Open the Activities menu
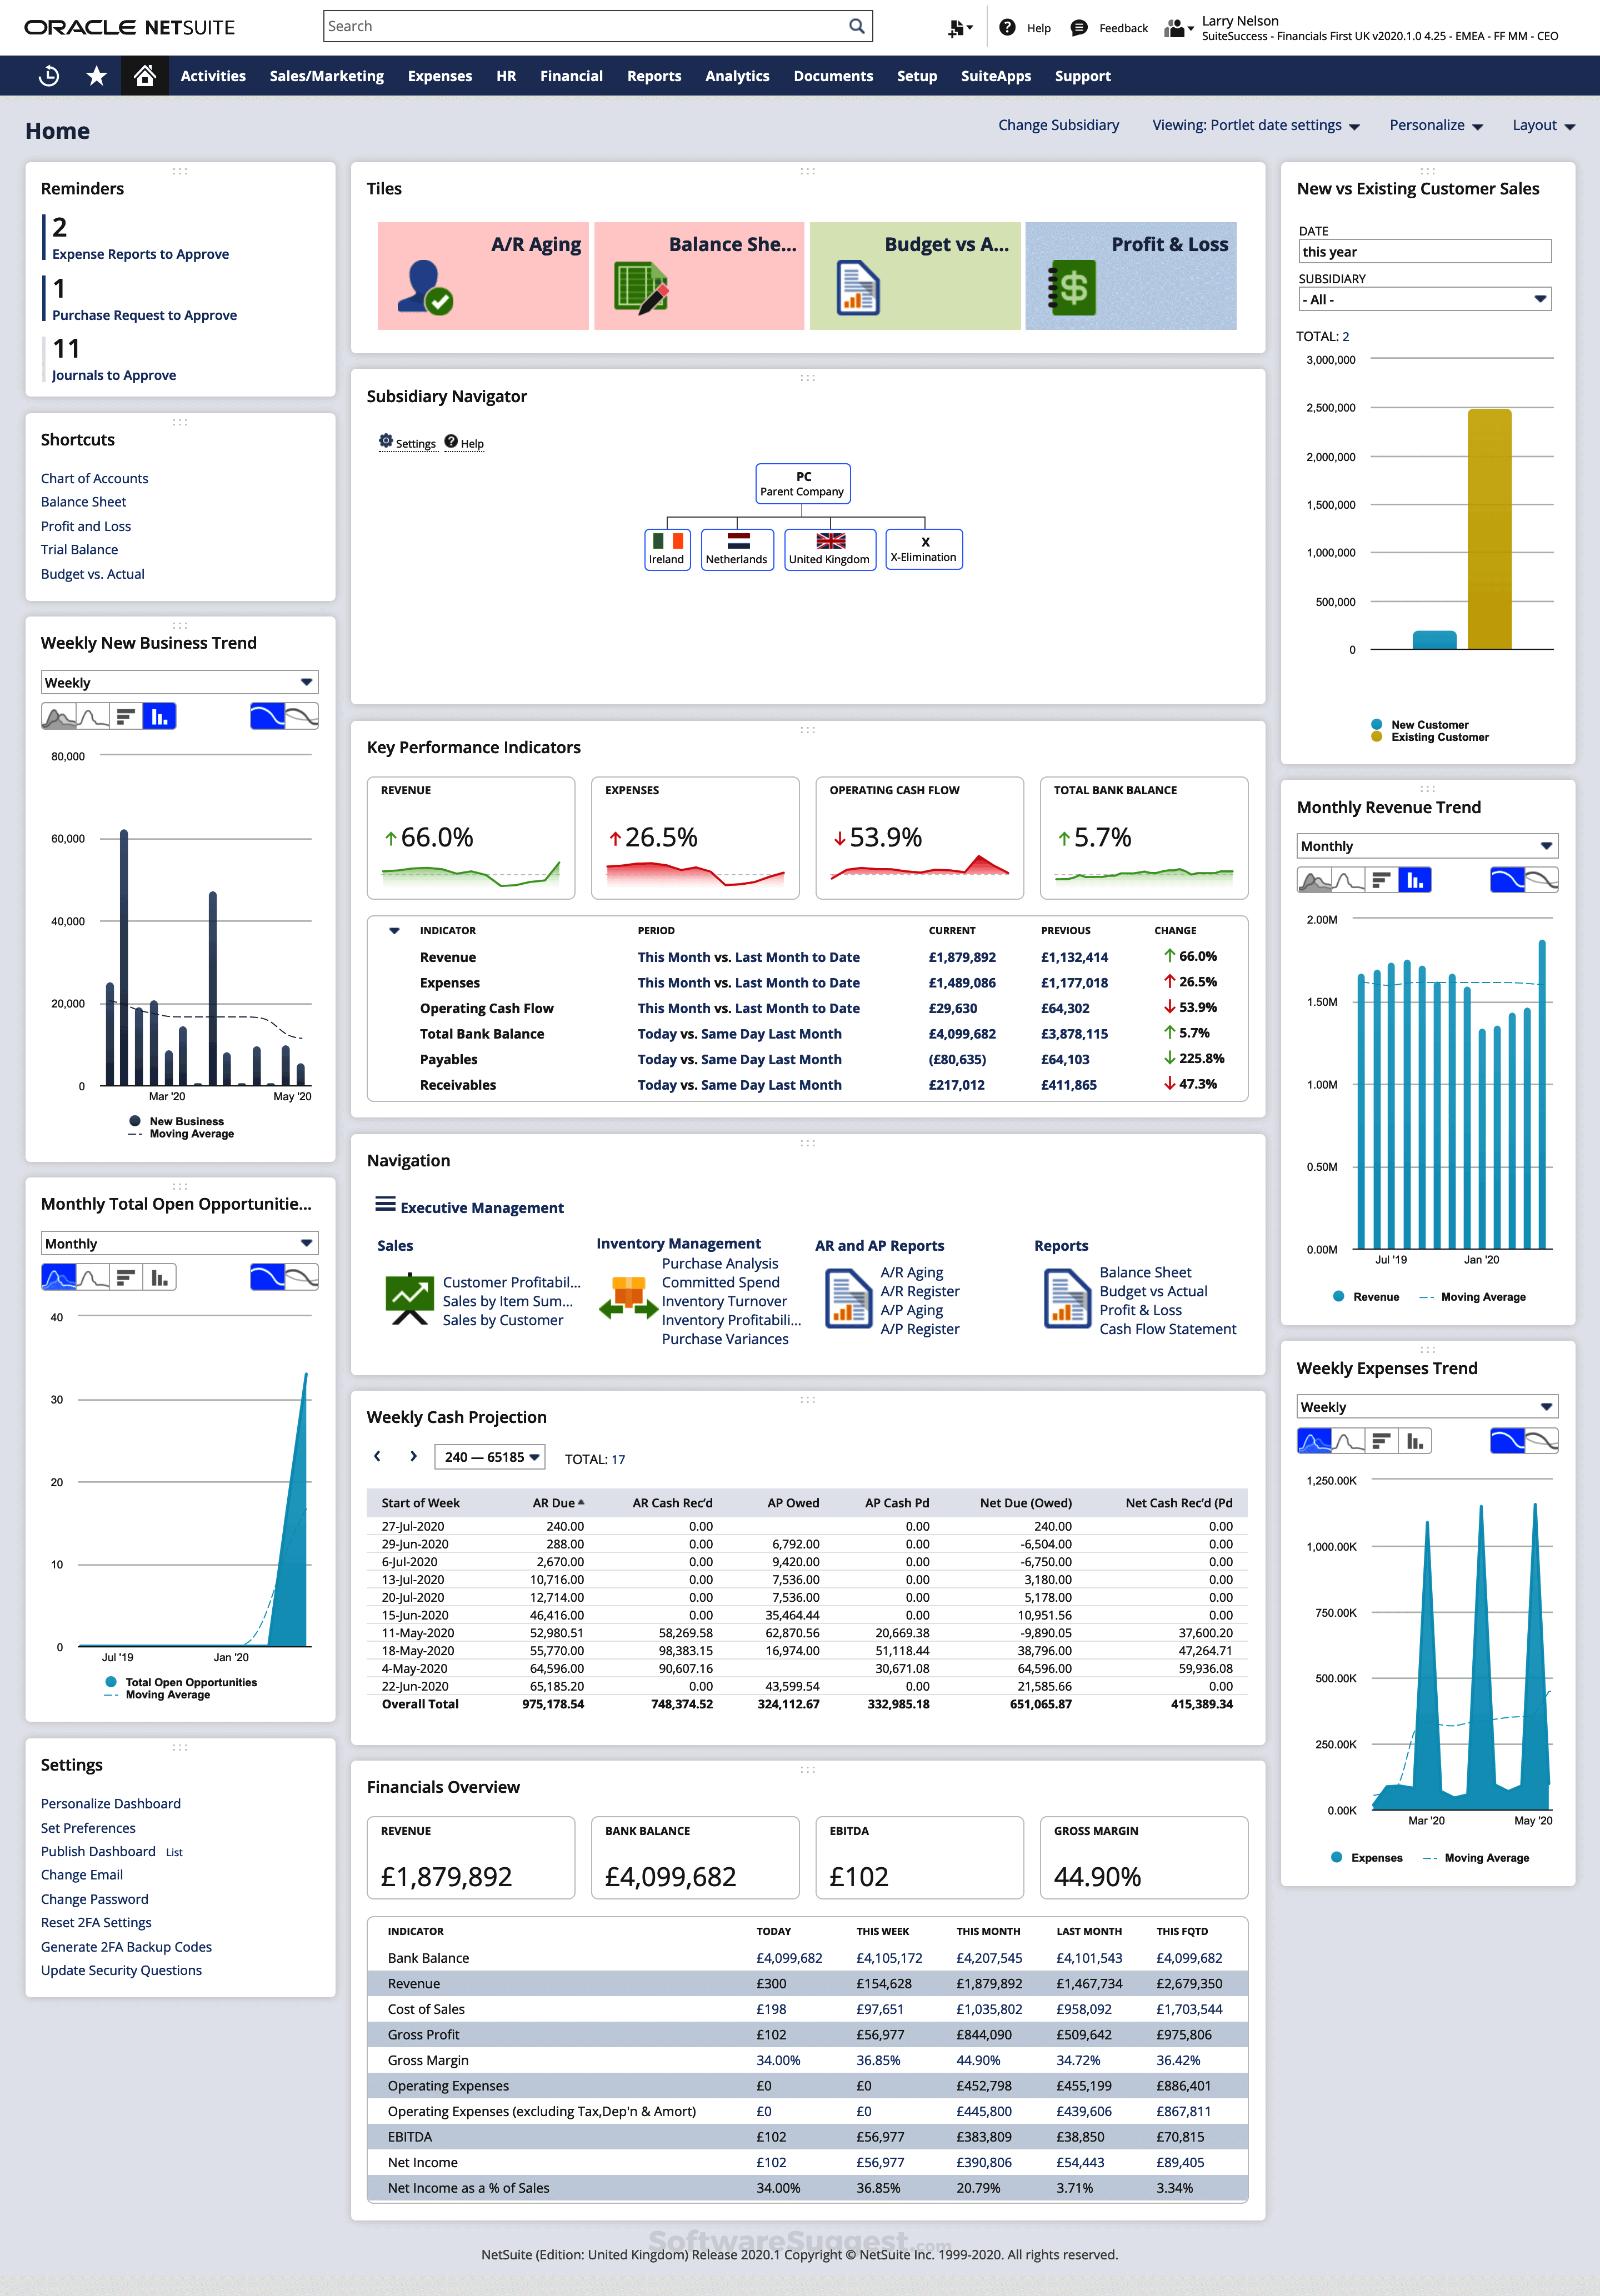 [x=213, y=76]
